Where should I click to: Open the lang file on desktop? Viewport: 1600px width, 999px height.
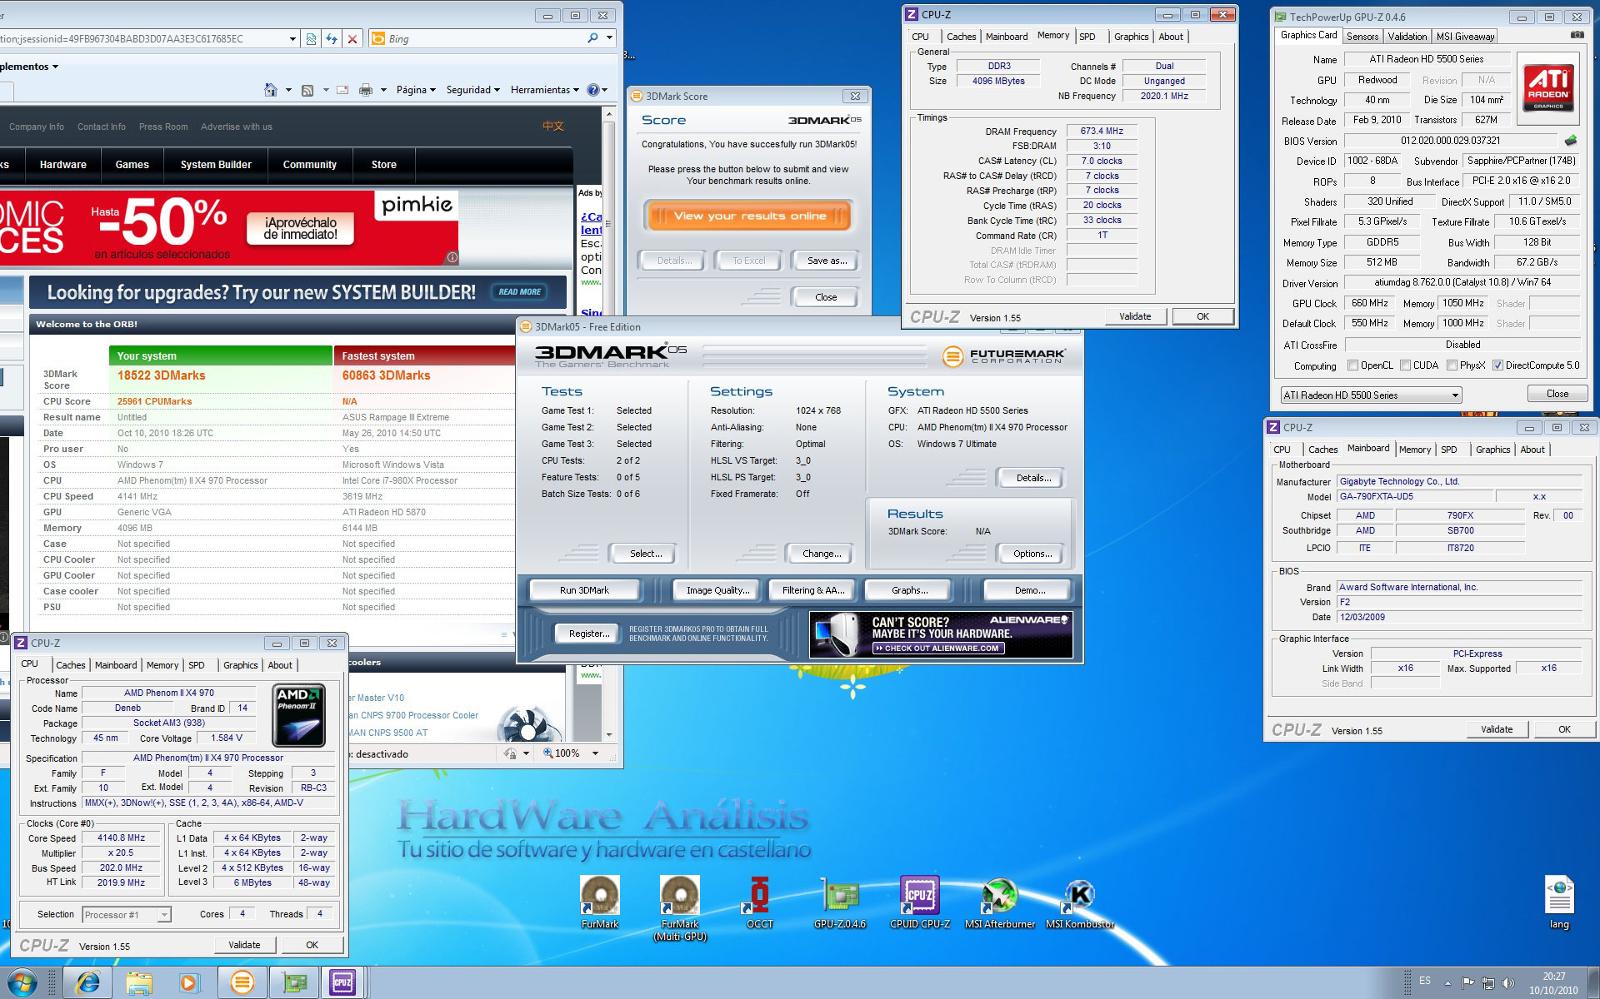[1559, 902]
